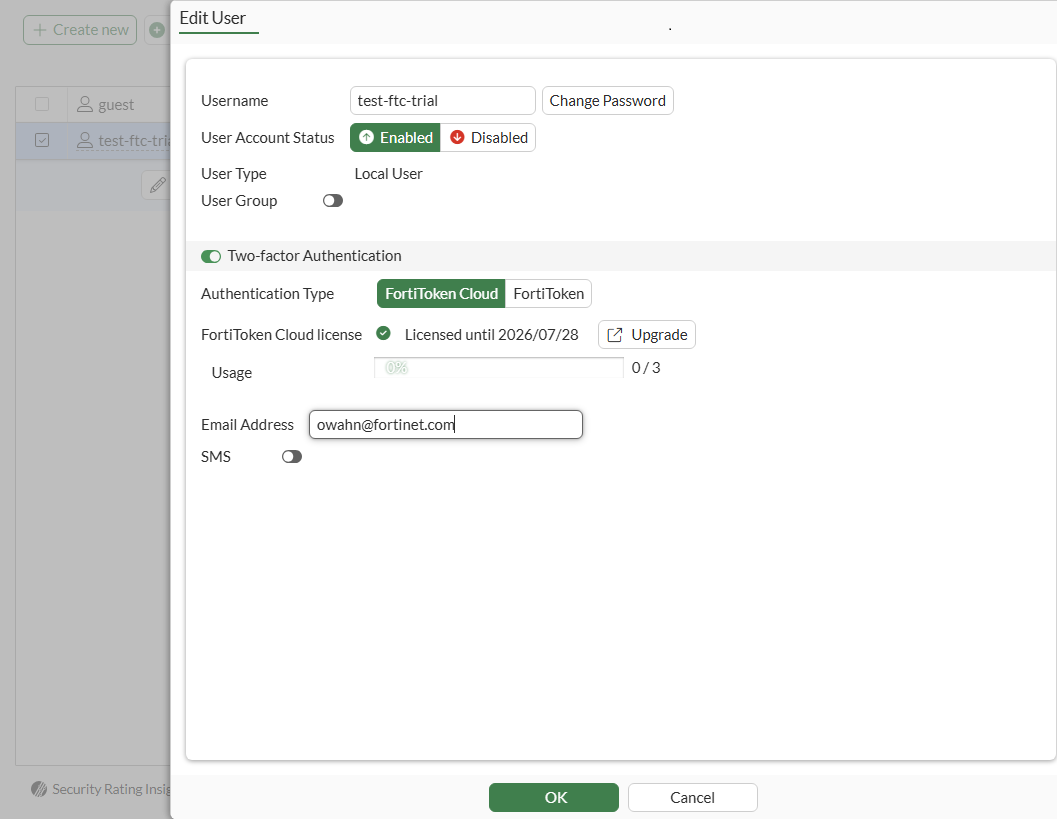Turn off Two-factor Authentication switch
This screenshot has height=819, width=1057.
click(x=211, y=256)
